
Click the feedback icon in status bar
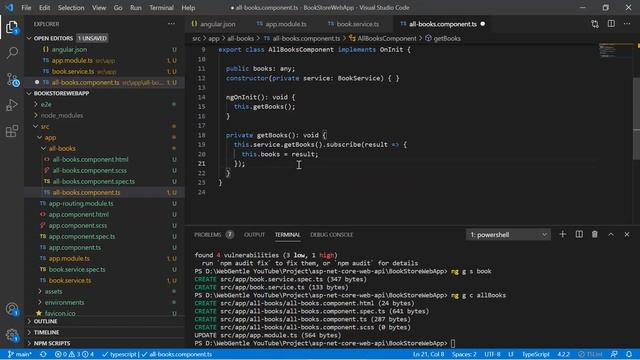coord(614,354)
